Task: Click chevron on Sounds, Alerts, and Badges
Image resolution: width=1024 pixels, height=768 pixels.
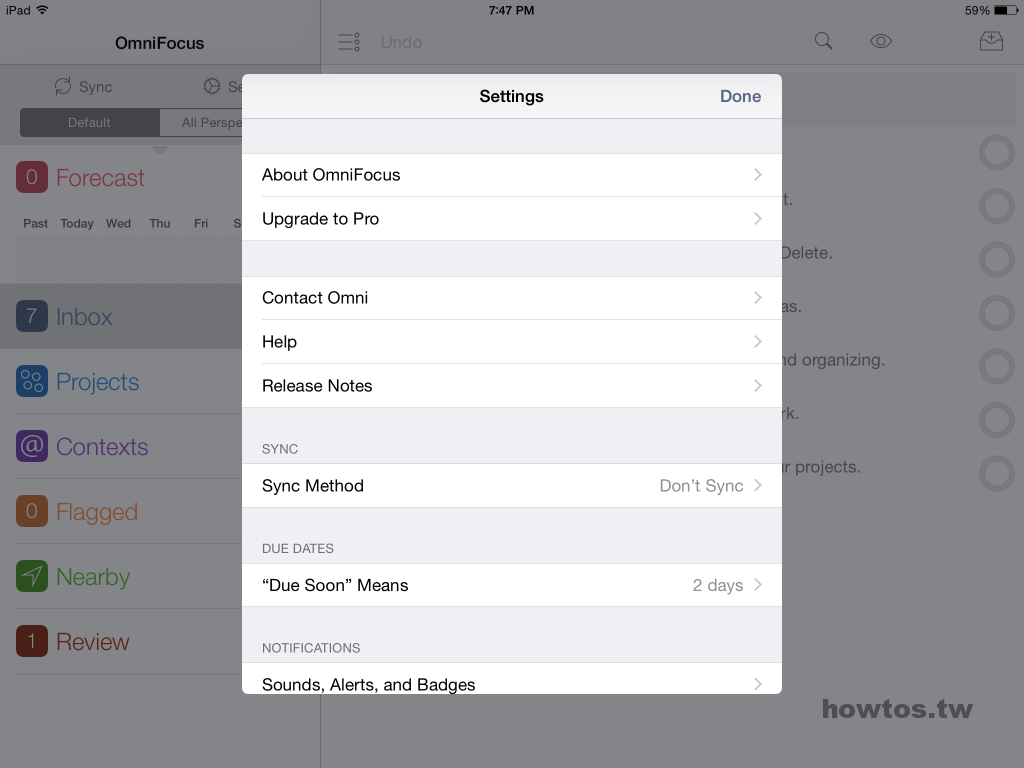Action: [758, 684]
